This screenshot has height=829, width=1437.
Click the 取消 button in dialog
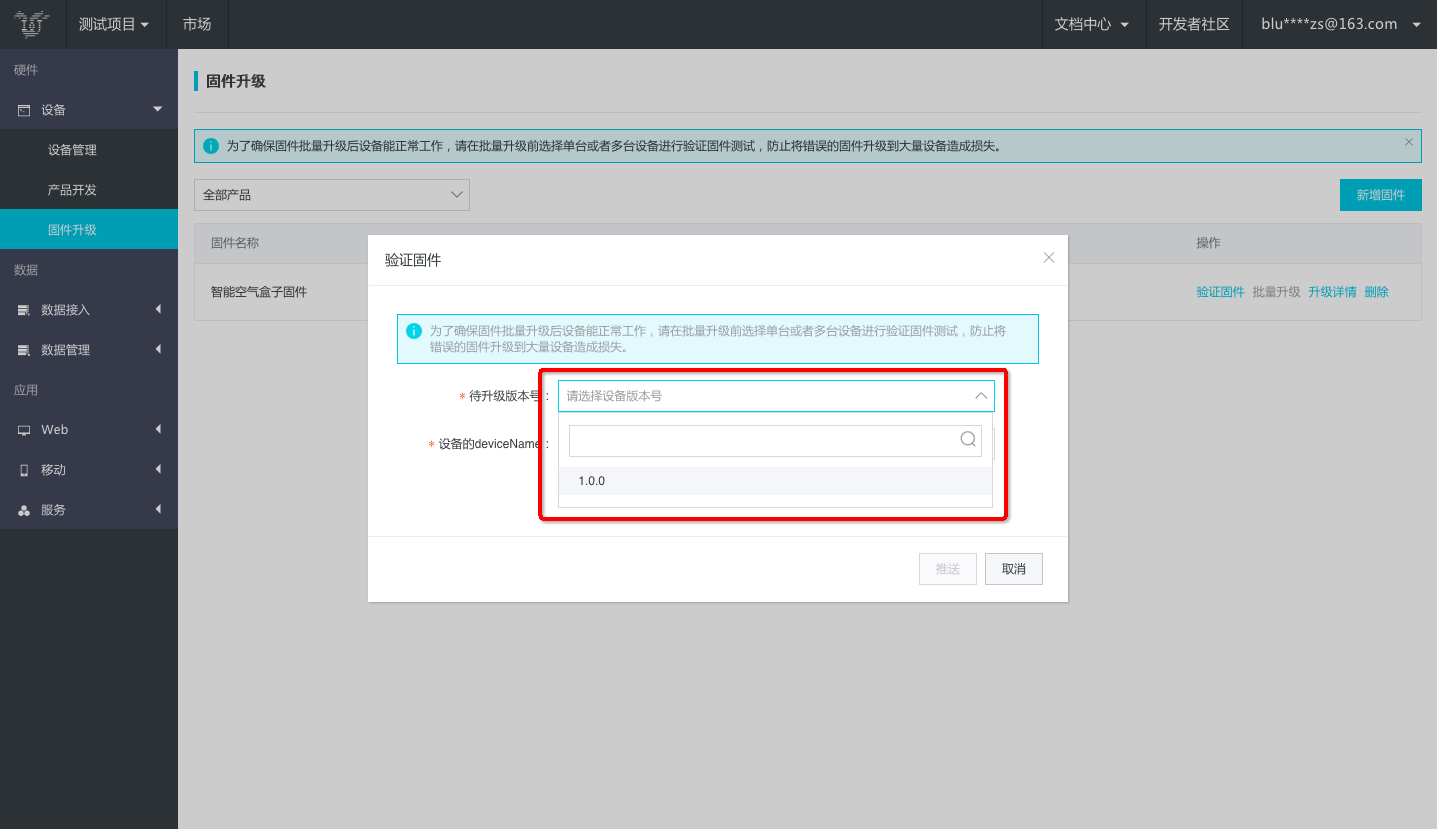(1014, 569)
